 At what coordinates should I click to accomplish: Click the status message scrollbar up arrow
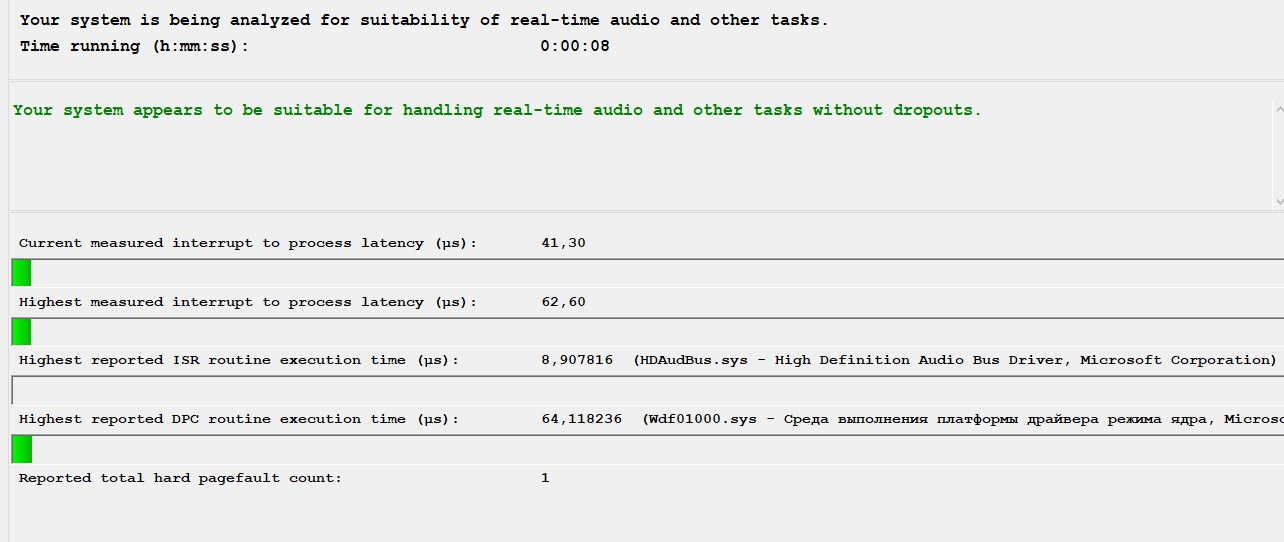tap(1278, 108)
